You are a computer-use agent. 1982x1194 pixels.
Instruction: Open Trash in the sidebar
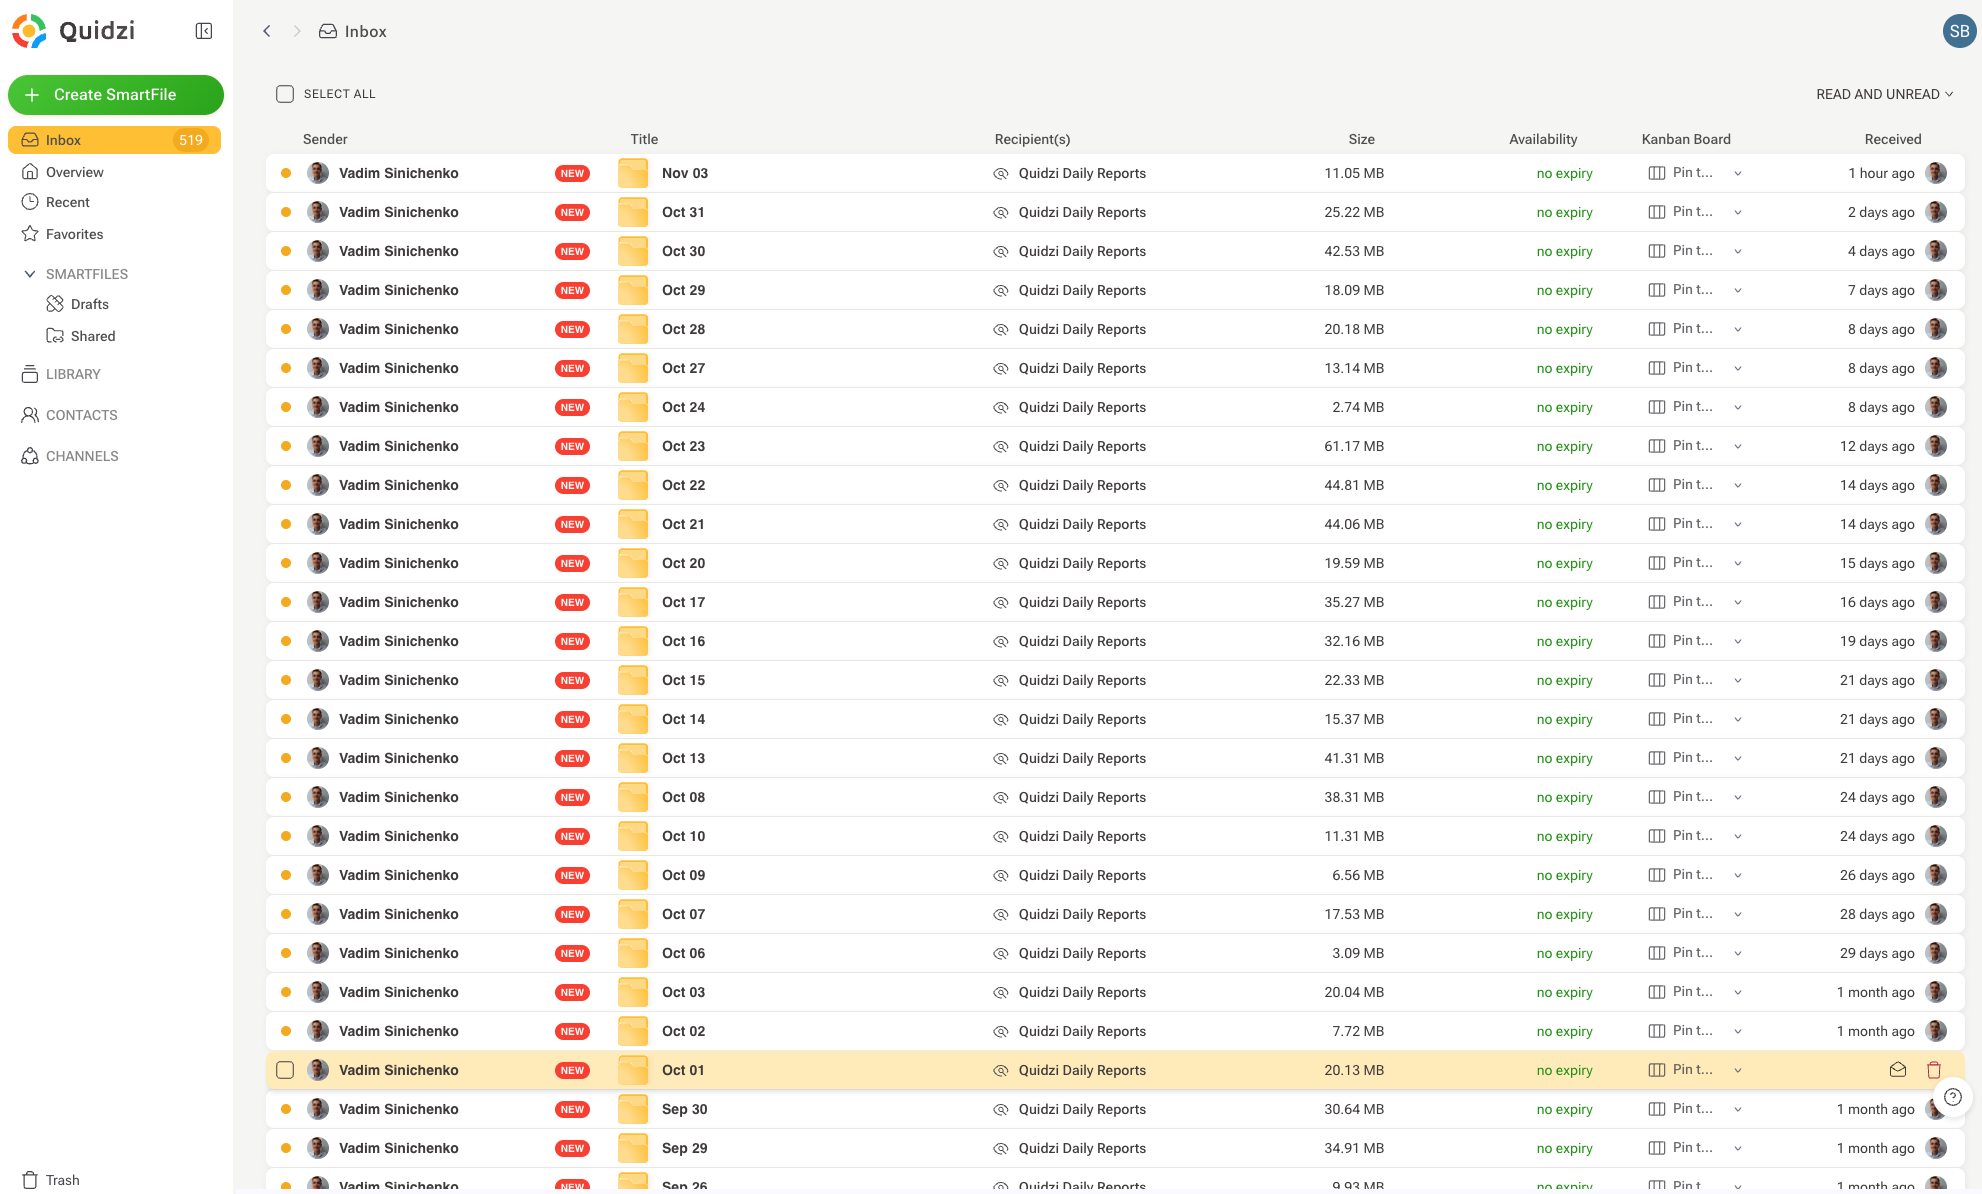click(x=62, y=1180)
